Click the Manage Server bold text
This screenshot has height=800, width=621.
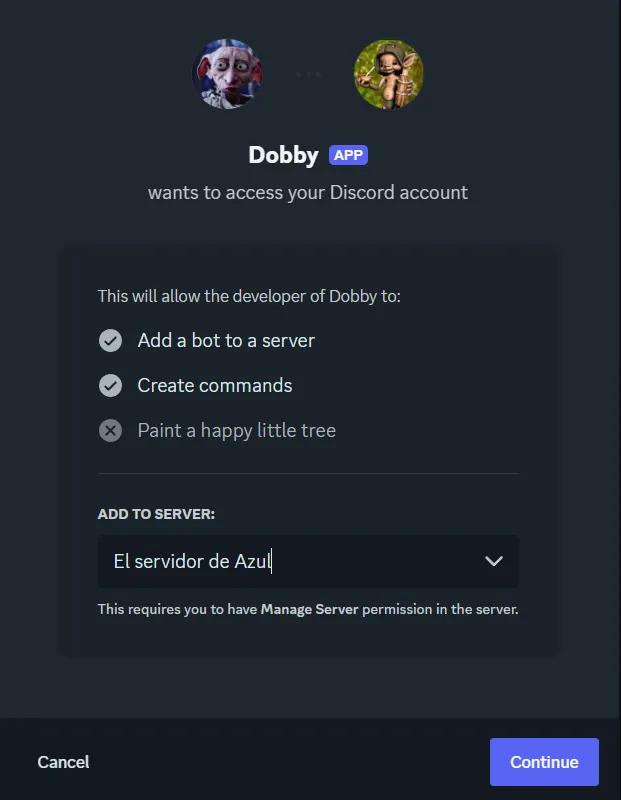click(x=309, y=609)
